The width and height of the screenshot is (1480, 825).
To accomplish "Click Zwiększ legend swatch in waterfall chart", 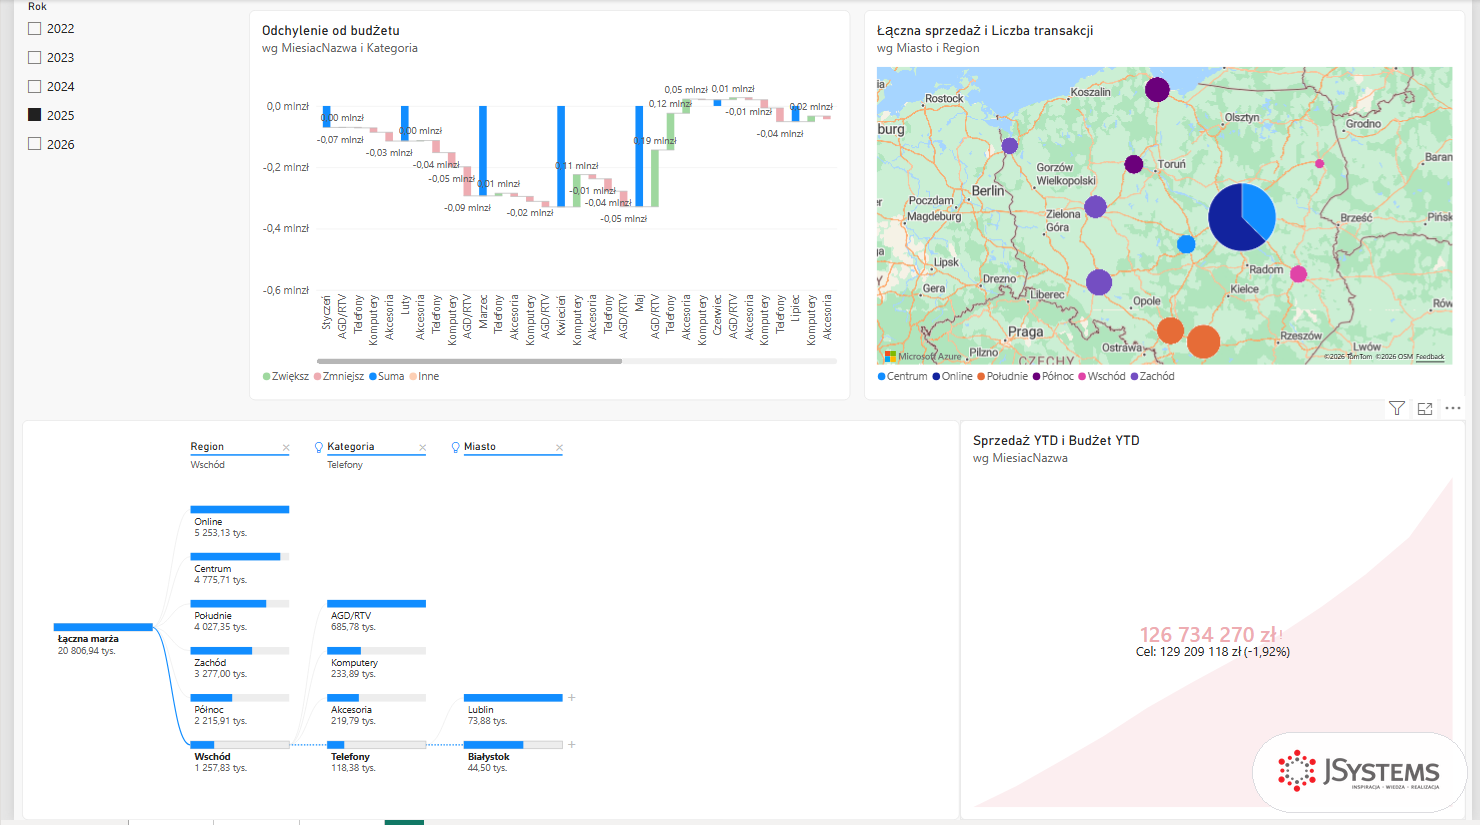I will [267, 377].
